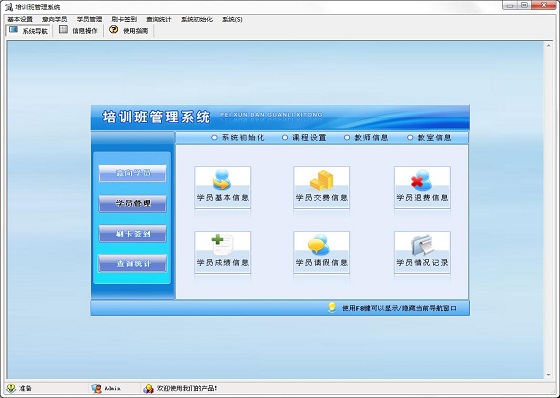Click the scrollbar up arrow
This screenshot has height=398, width=560.
pyautogui.click(x=549, y=46)
